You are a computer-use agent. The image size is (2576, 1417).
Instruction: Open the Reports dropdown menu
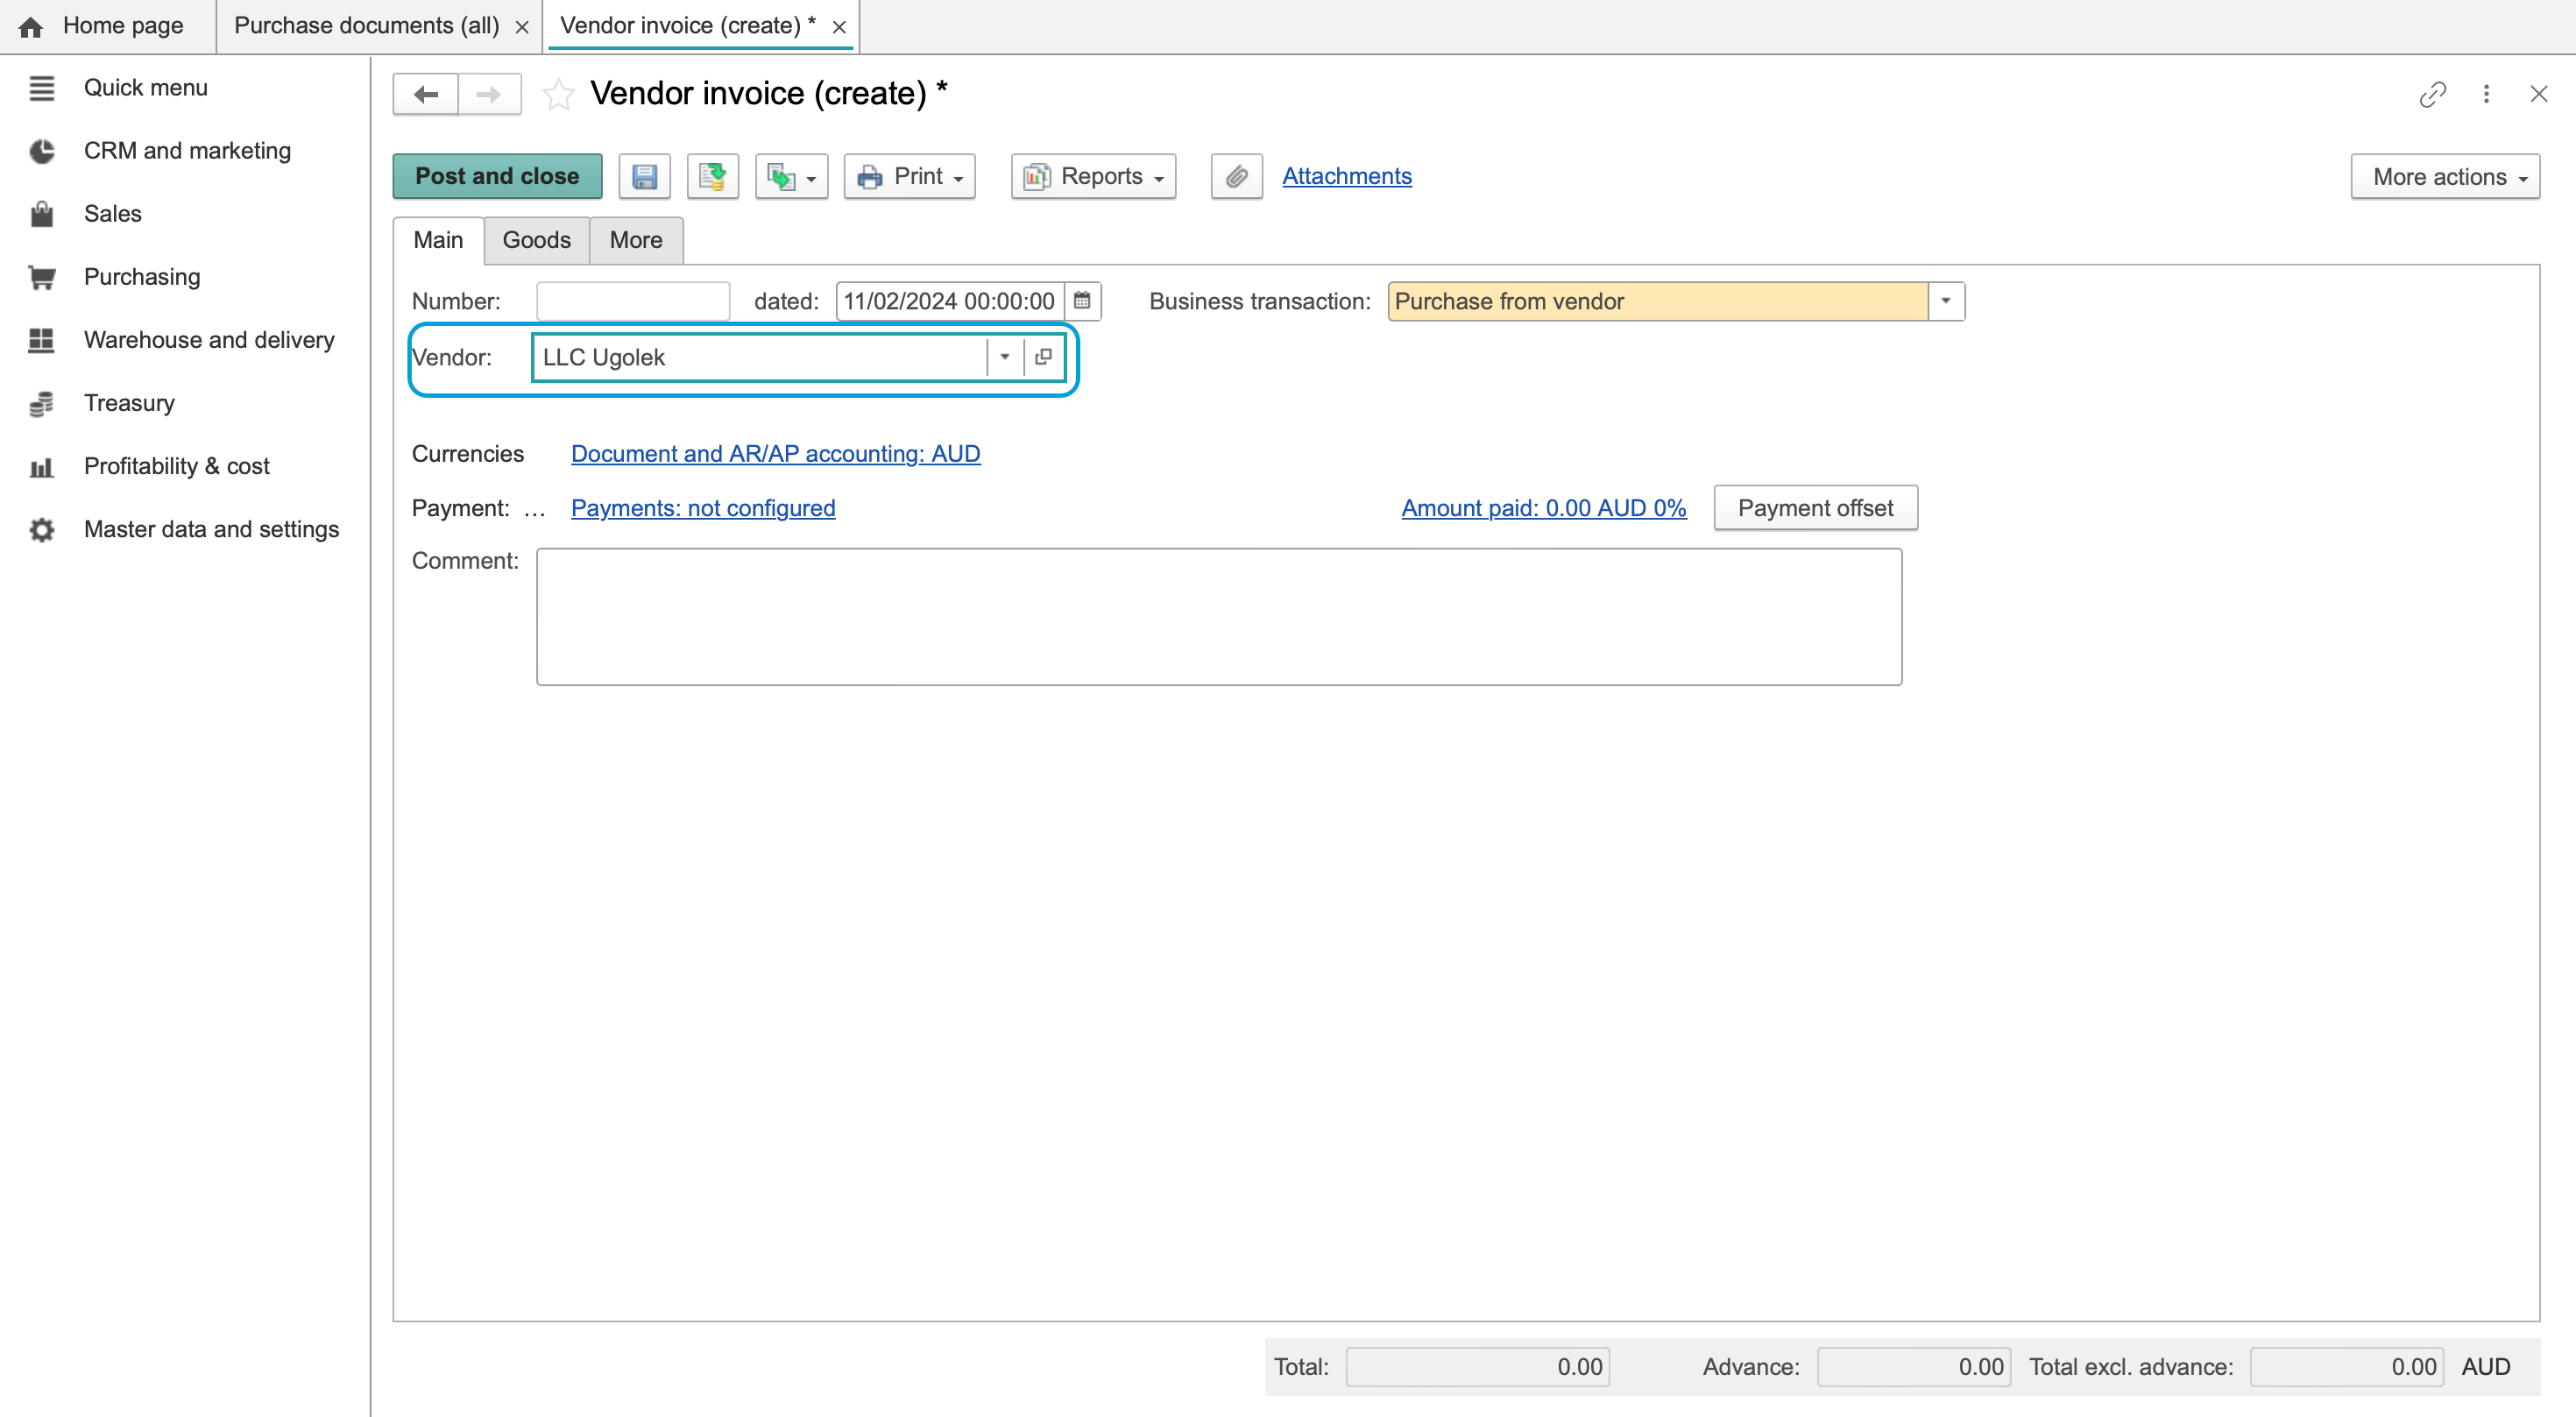click(1093, 176)
